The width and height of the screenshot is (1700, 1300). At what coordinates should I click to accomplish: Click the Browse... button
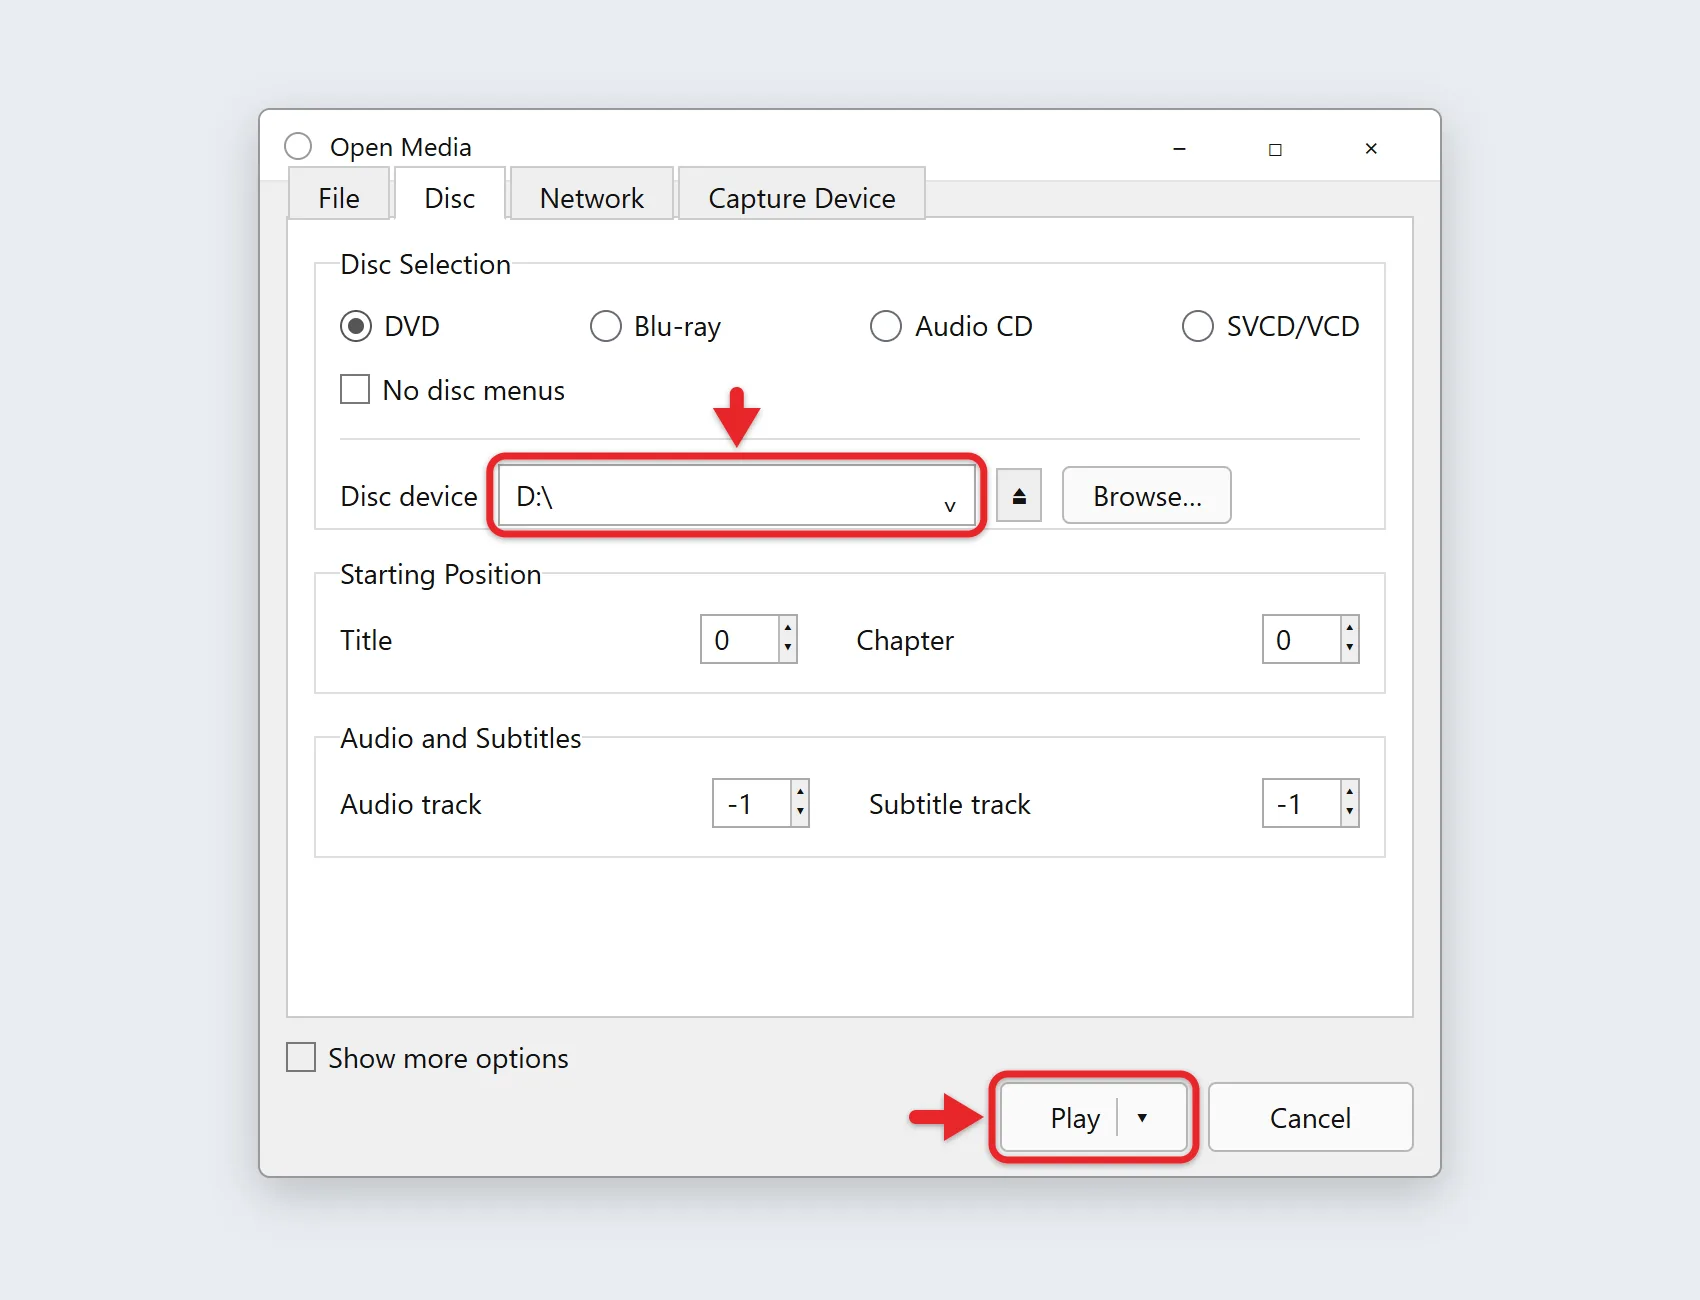(x=1147, y=495)
